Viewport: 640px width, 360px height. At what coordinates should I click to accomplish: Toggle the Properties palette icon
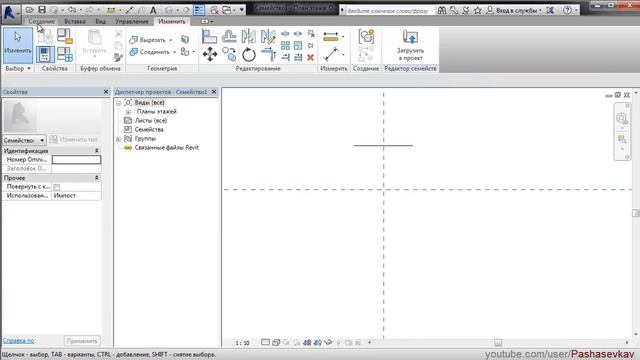pos(45,54)
